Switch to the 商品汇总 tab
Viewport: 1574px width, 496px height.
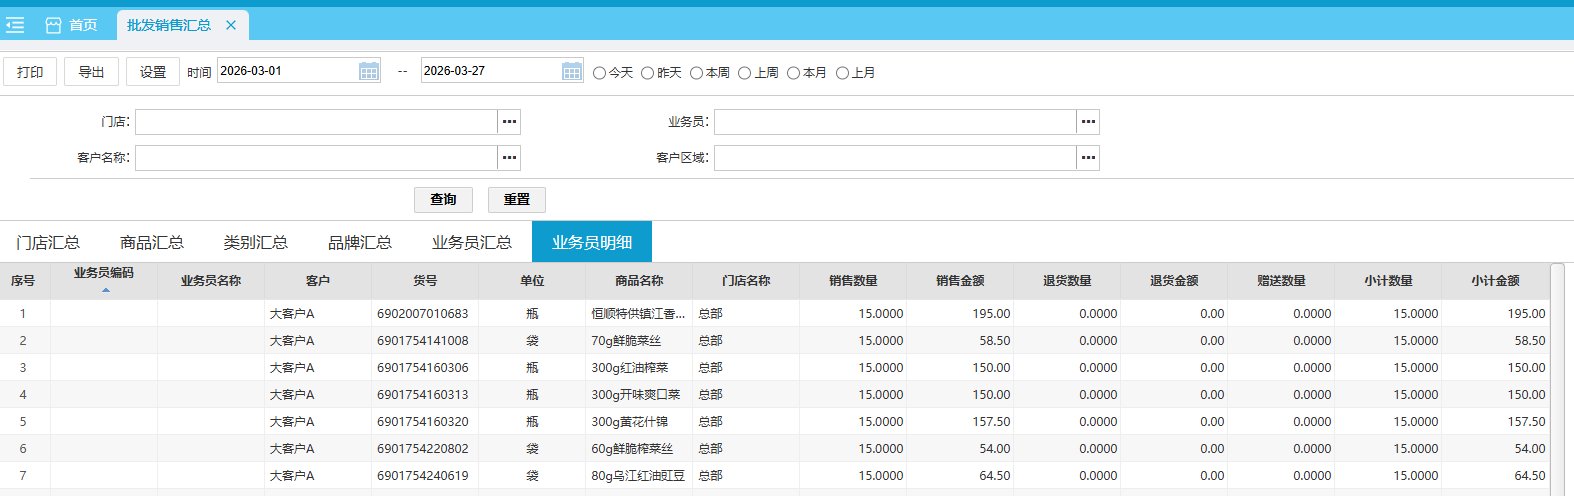[x=152, y=243]
